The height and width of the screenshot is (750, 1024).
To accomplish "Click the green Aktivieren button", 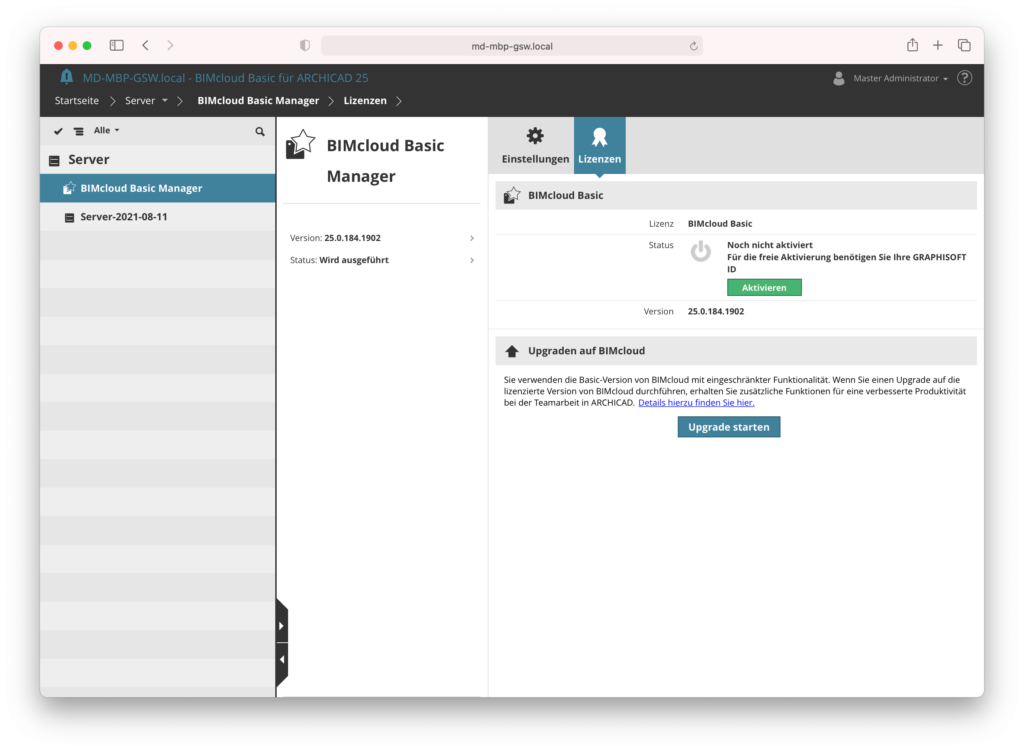I will pyautogui.click(x=764, y=287).
